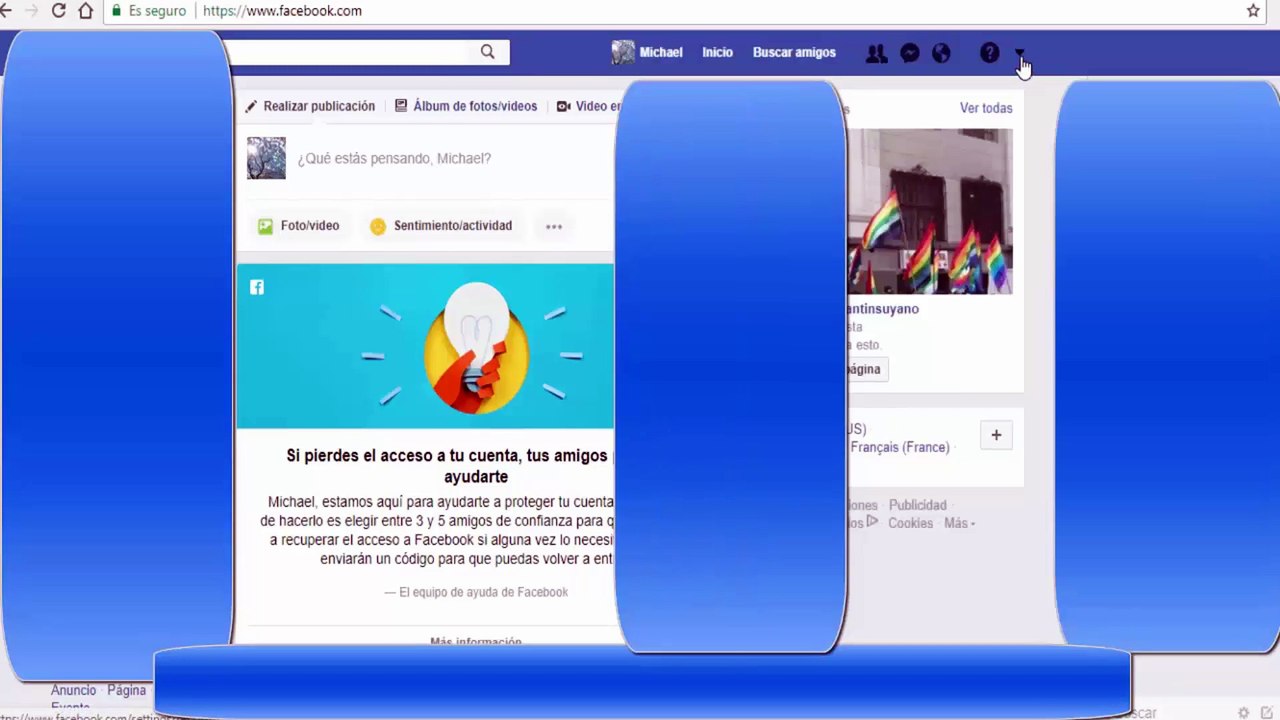Click the Anuncio link at the bottom left

73,690
